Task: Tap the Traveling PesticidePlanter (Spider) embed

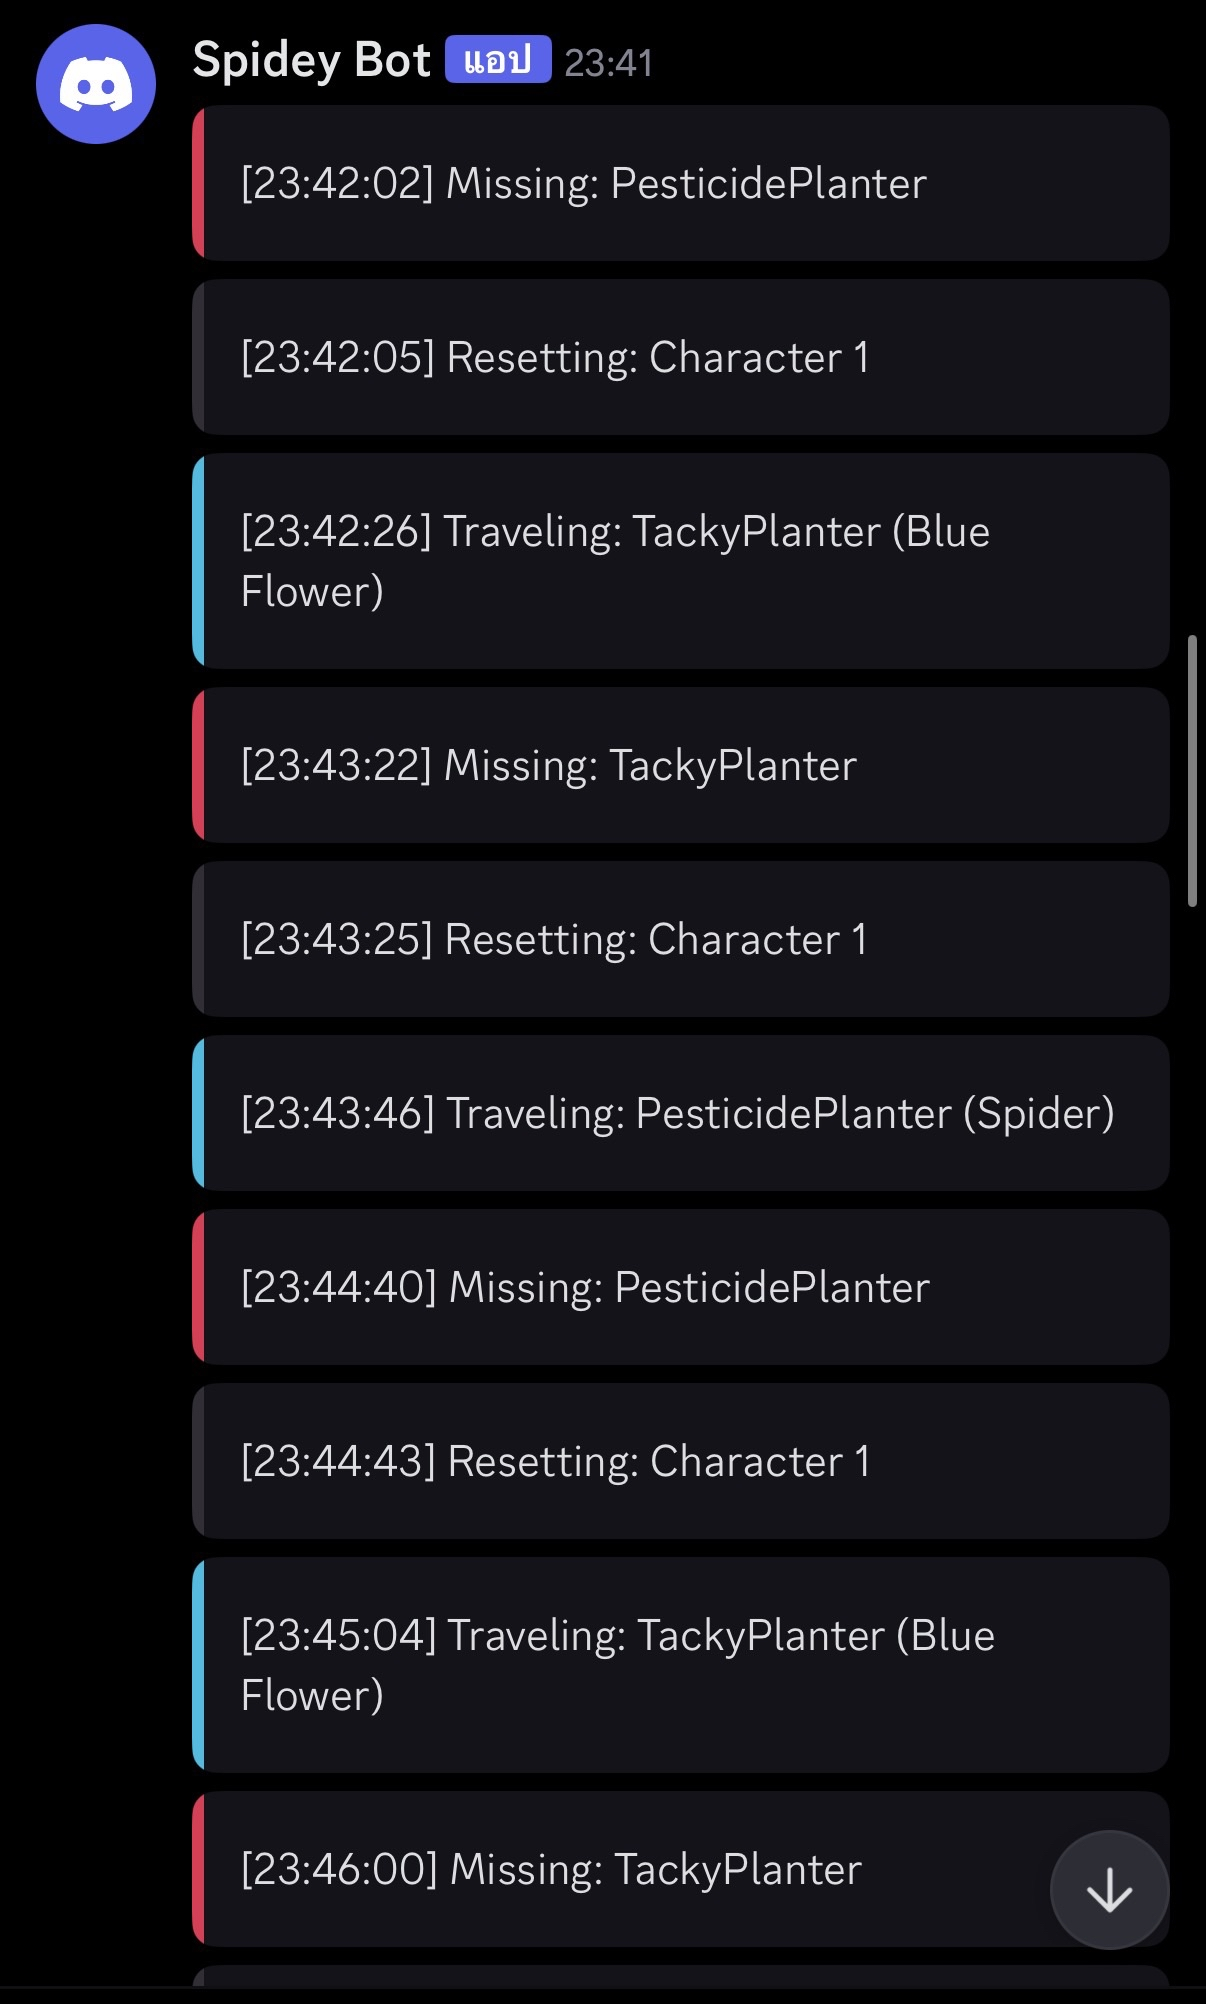Action: pos(681,1113)
